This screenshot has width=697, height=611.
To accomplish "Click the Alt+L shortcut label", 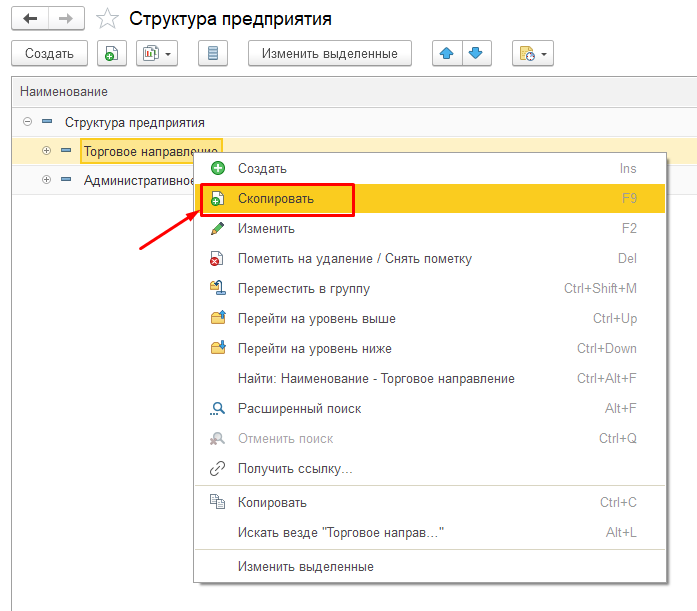I will coord(621,532).
